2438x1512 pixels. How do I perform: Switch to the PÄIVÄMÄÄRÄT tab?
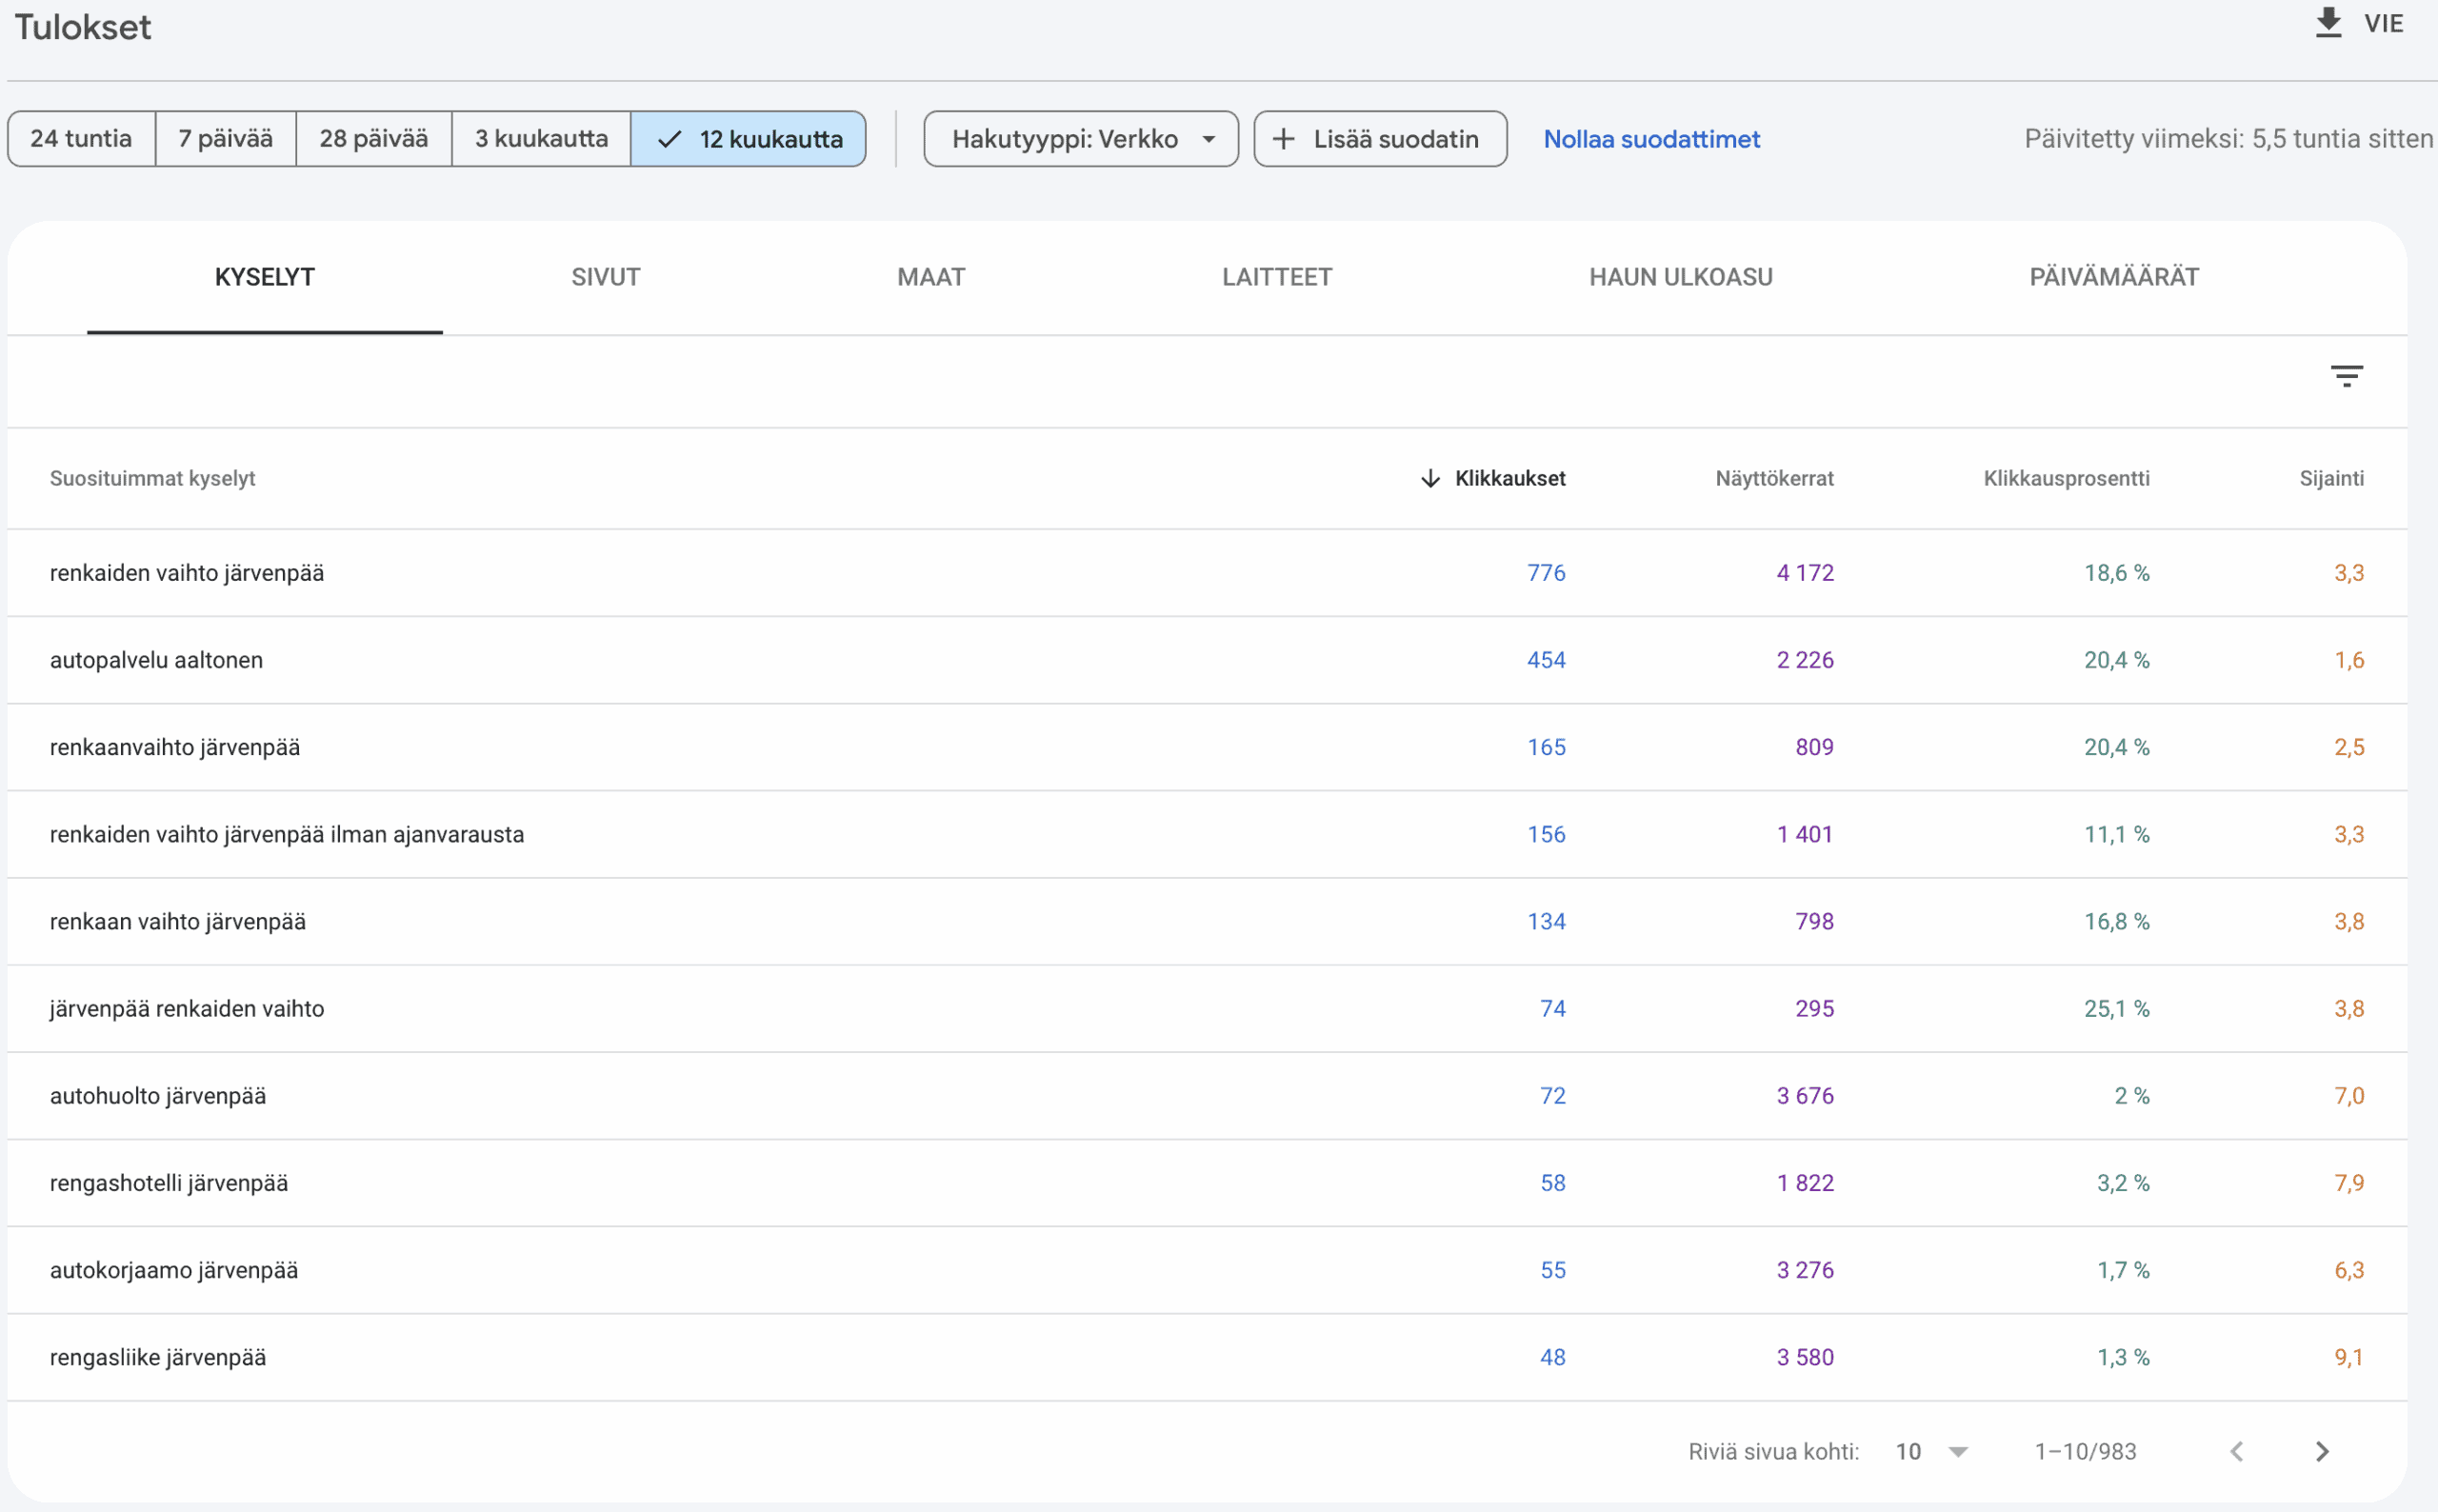click(x=2113, y=277)
